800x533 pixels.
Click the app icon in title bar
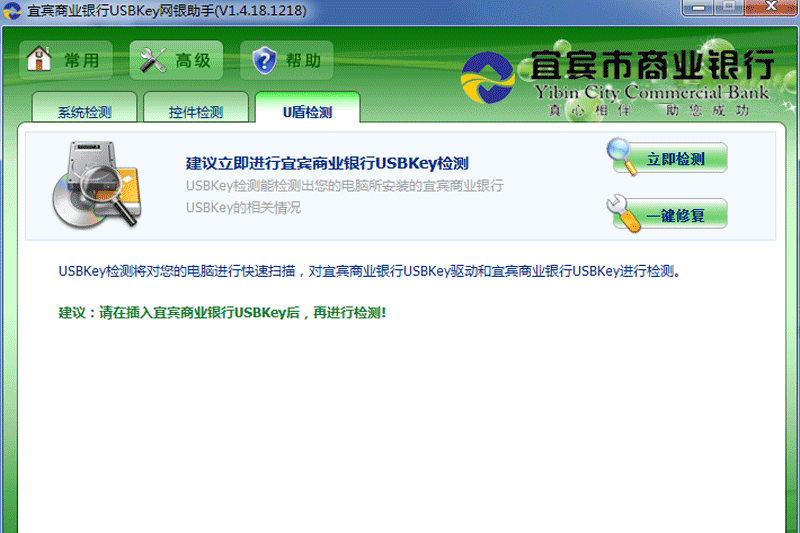tap(12, 11)
